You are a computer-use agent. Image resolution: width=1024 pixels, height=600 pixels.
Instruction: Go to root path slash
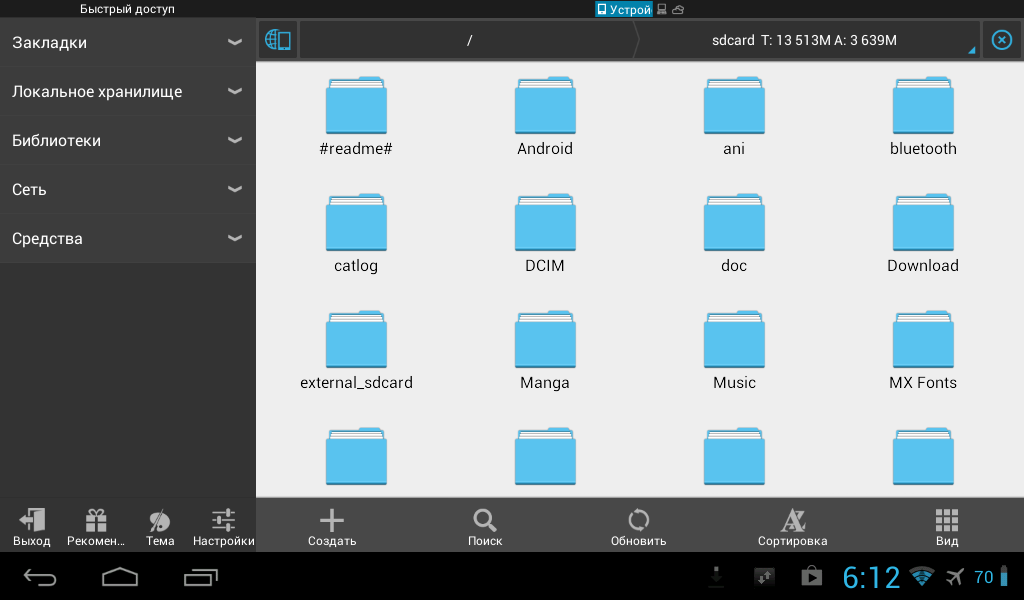[469, 40]
